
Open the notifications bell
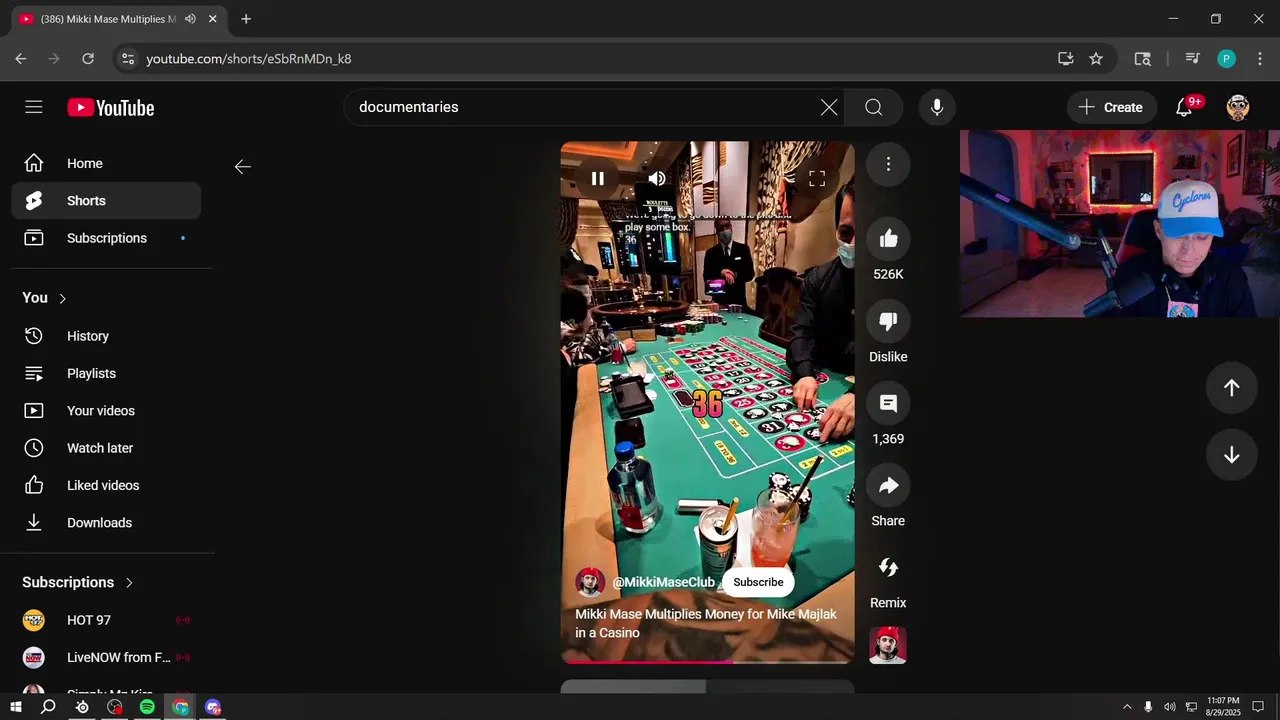click(x=1184, y=107)
